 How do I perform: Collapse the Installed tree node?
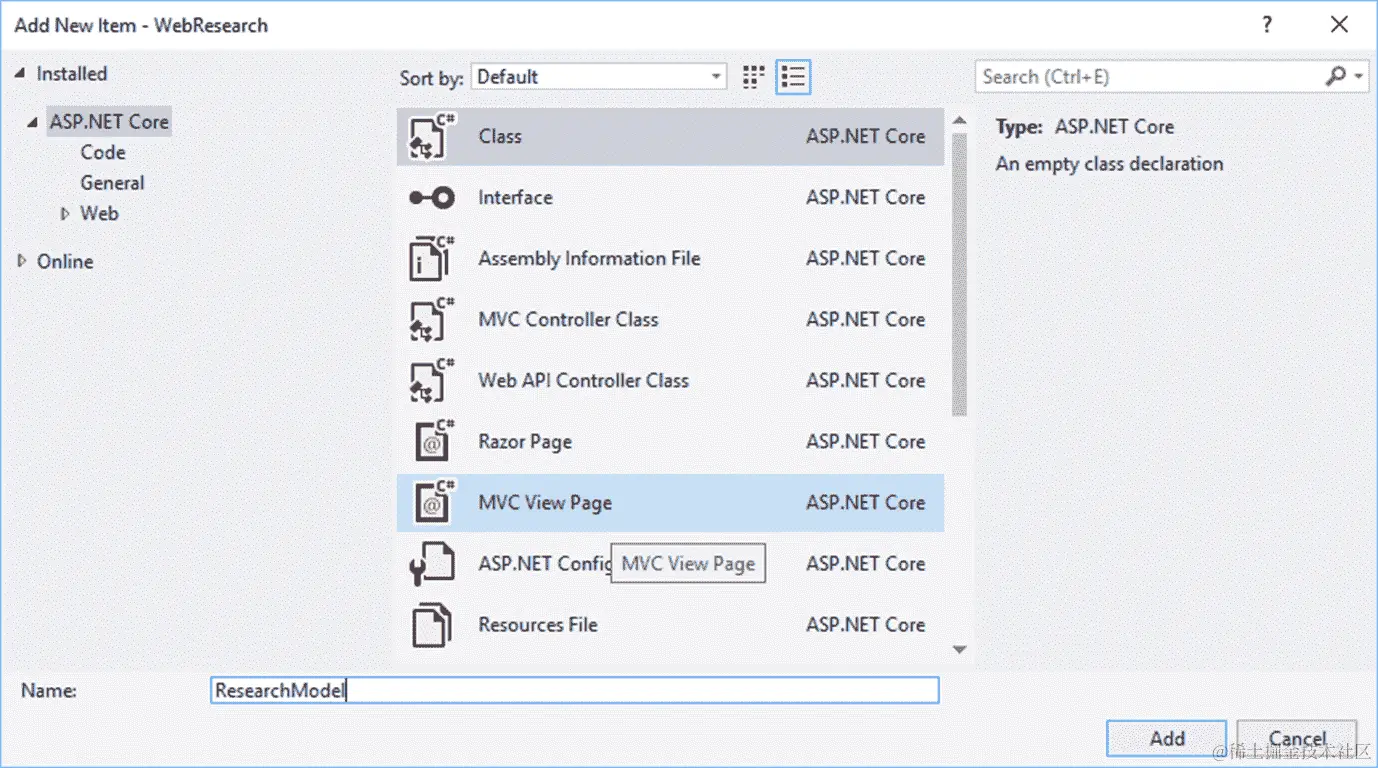pos(21,74)
